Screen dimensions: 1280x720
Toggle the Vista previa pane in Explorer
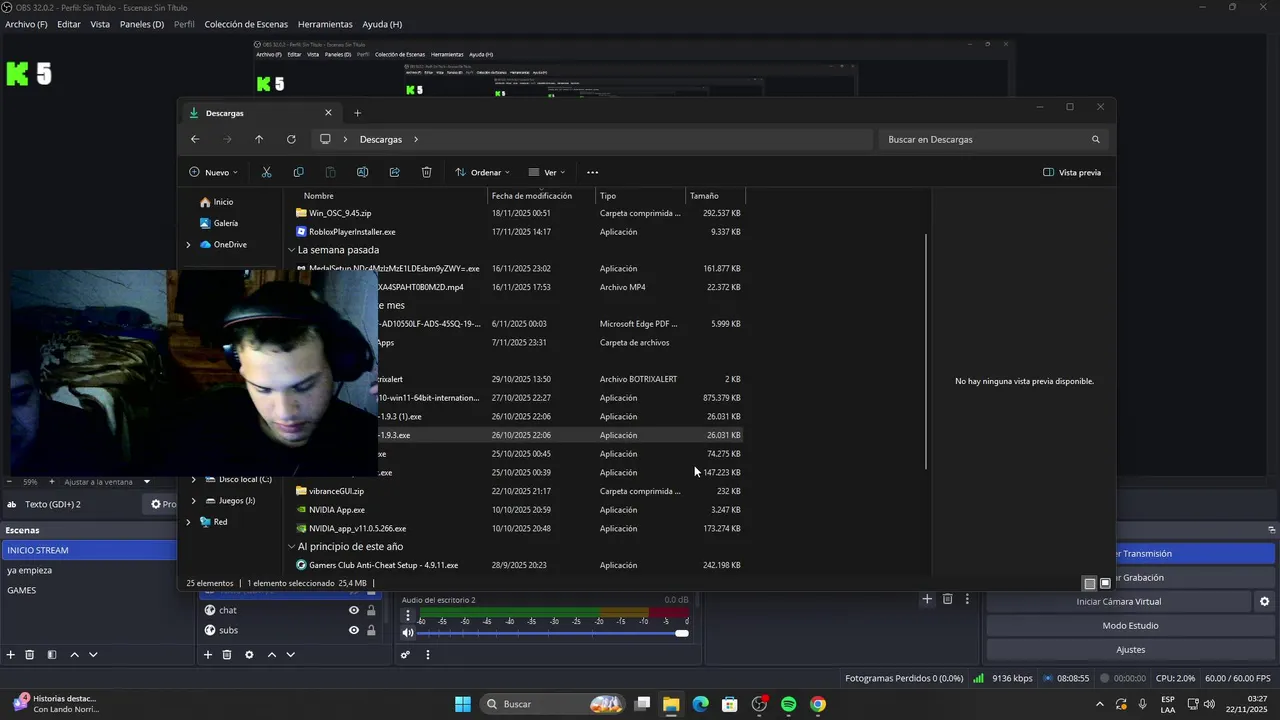click(x=1072, y=172)
